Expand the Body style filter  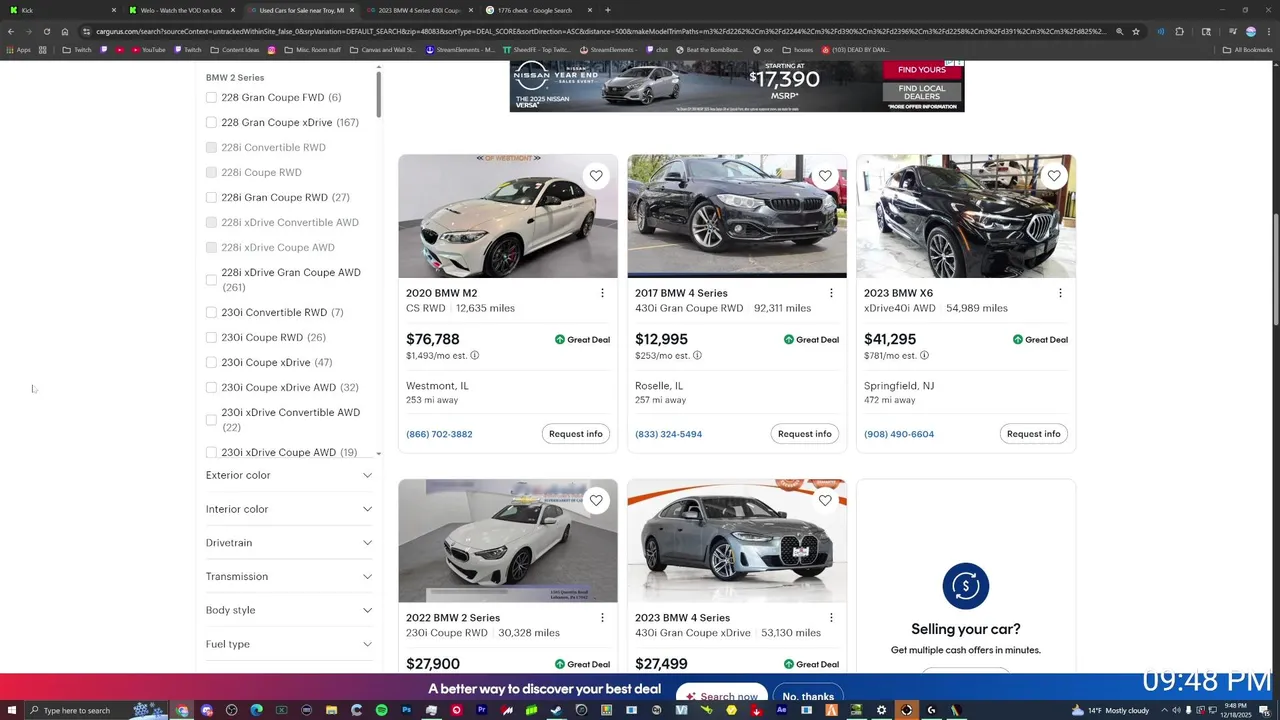289,610
